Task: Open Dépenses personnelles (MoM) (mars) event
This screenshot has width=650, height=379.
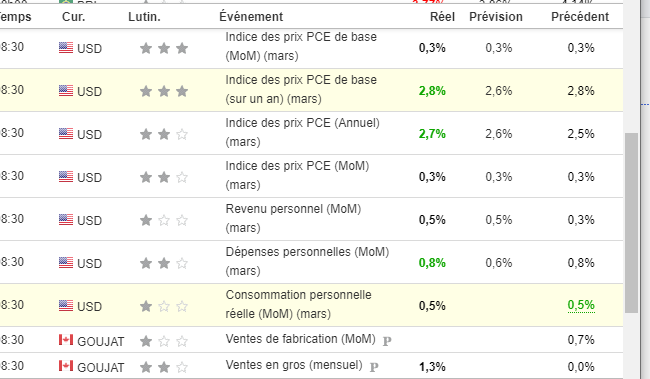Action: pyautogui.click(x=307, y=261)
